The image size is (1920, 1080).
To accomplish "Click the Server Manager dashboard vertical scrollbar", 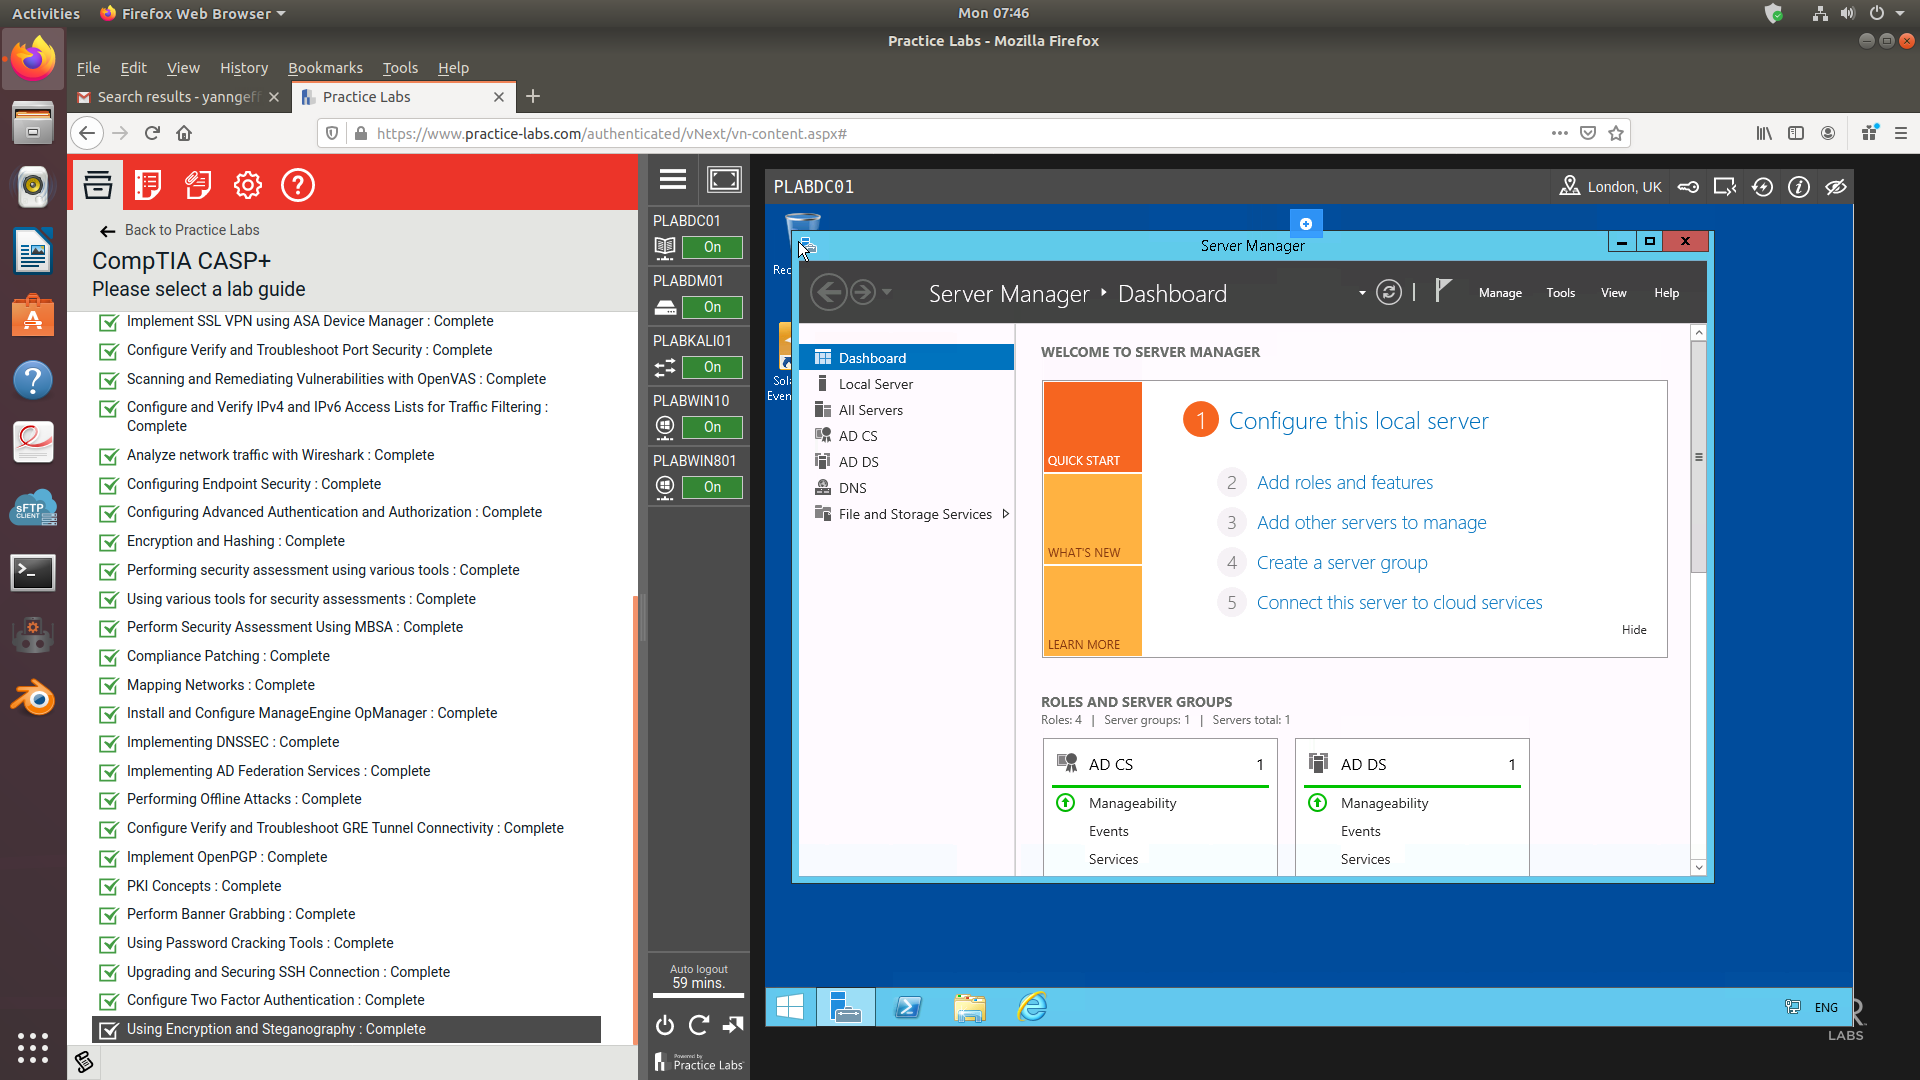I will pos(1697,457).
